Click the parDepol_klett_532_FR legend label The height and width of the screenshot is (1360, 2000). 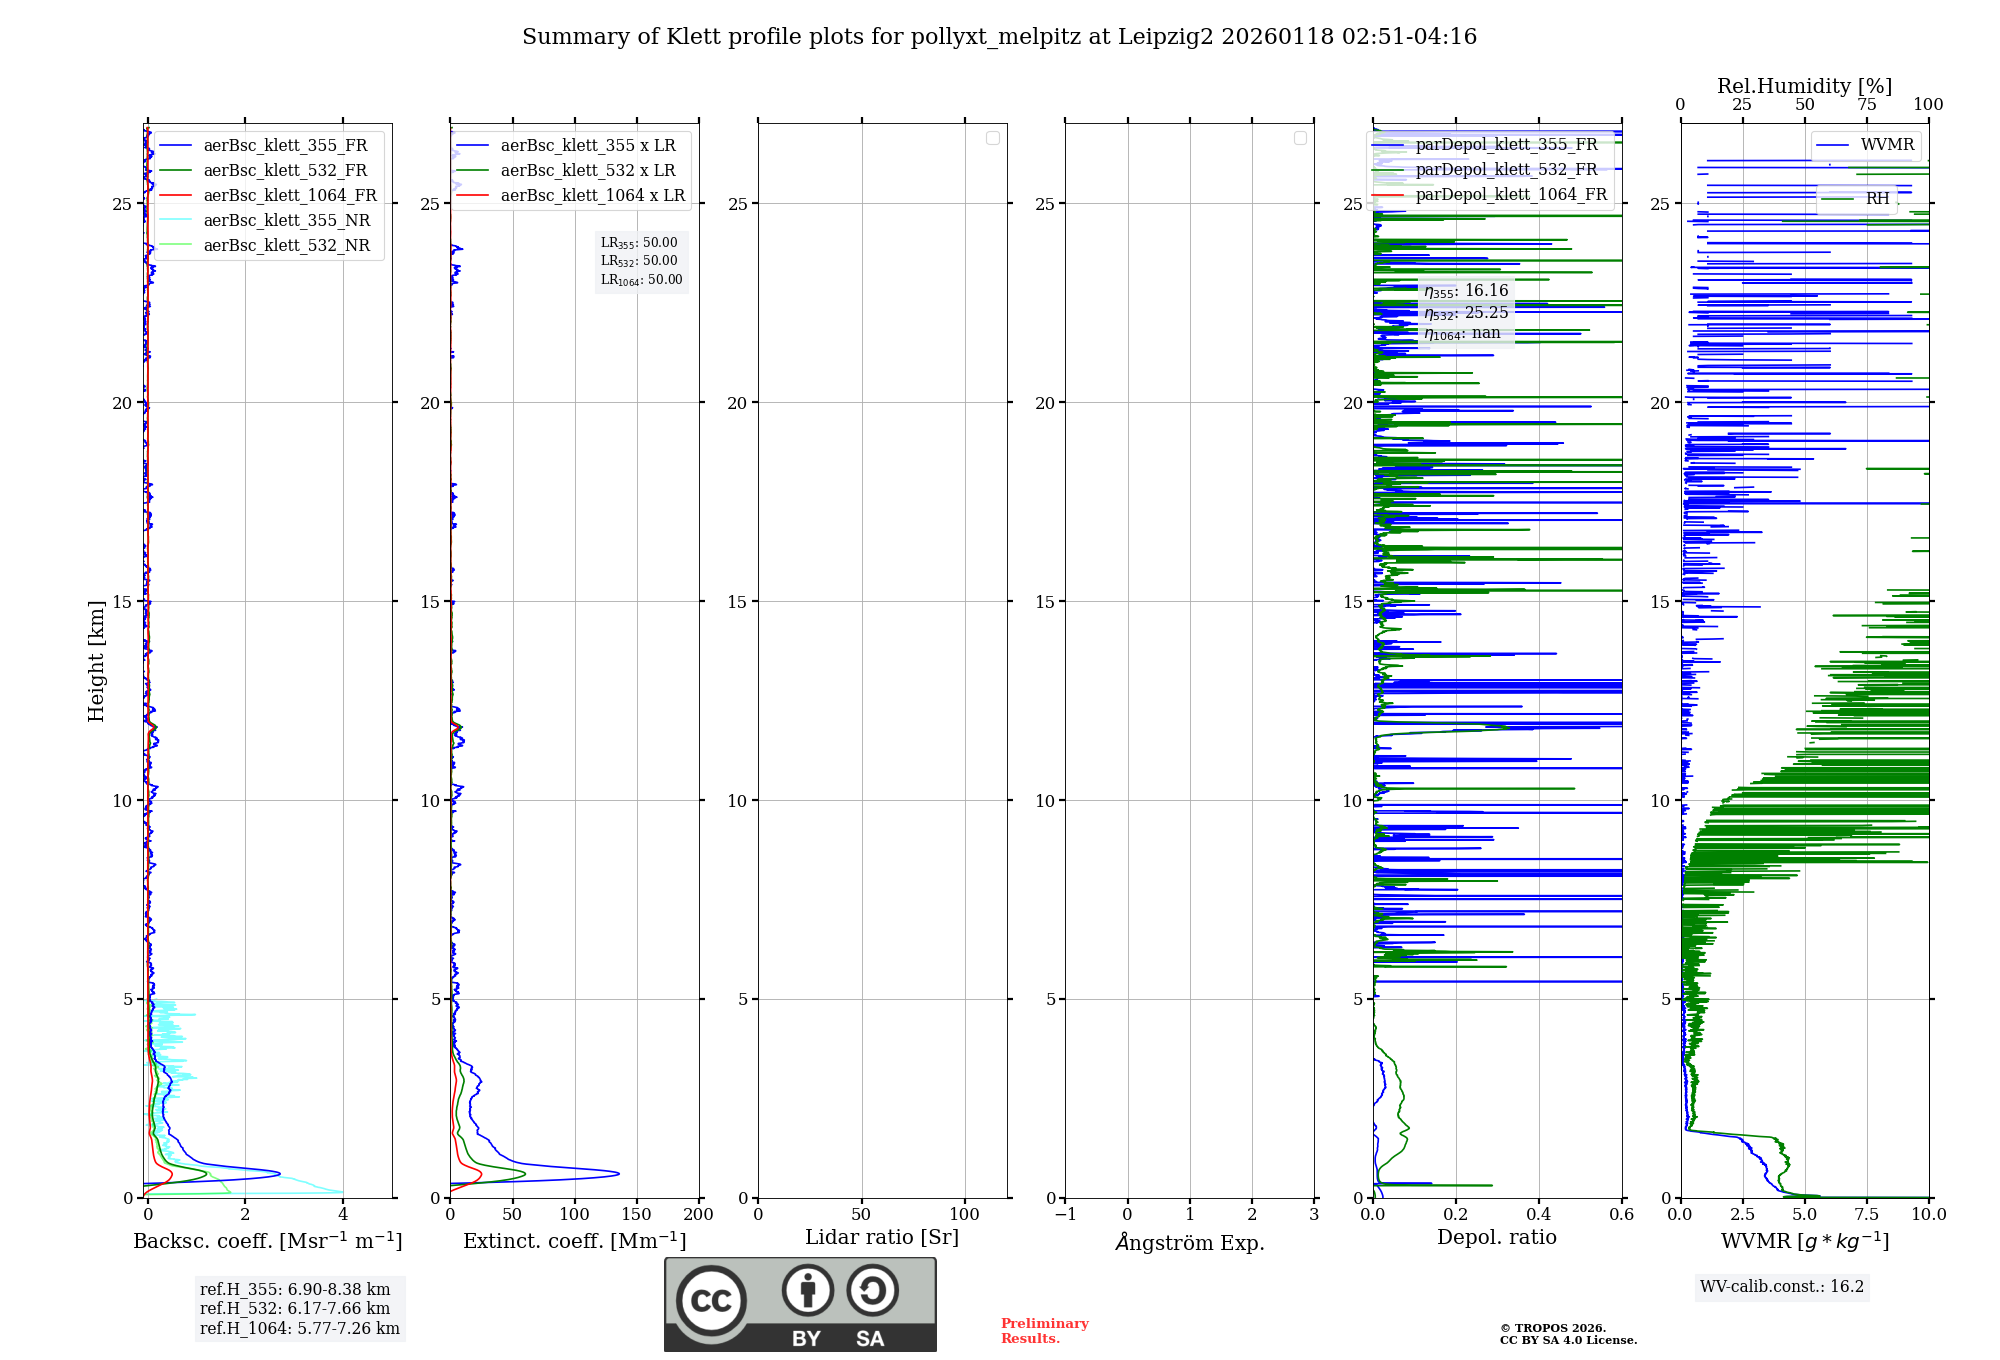1506,170
